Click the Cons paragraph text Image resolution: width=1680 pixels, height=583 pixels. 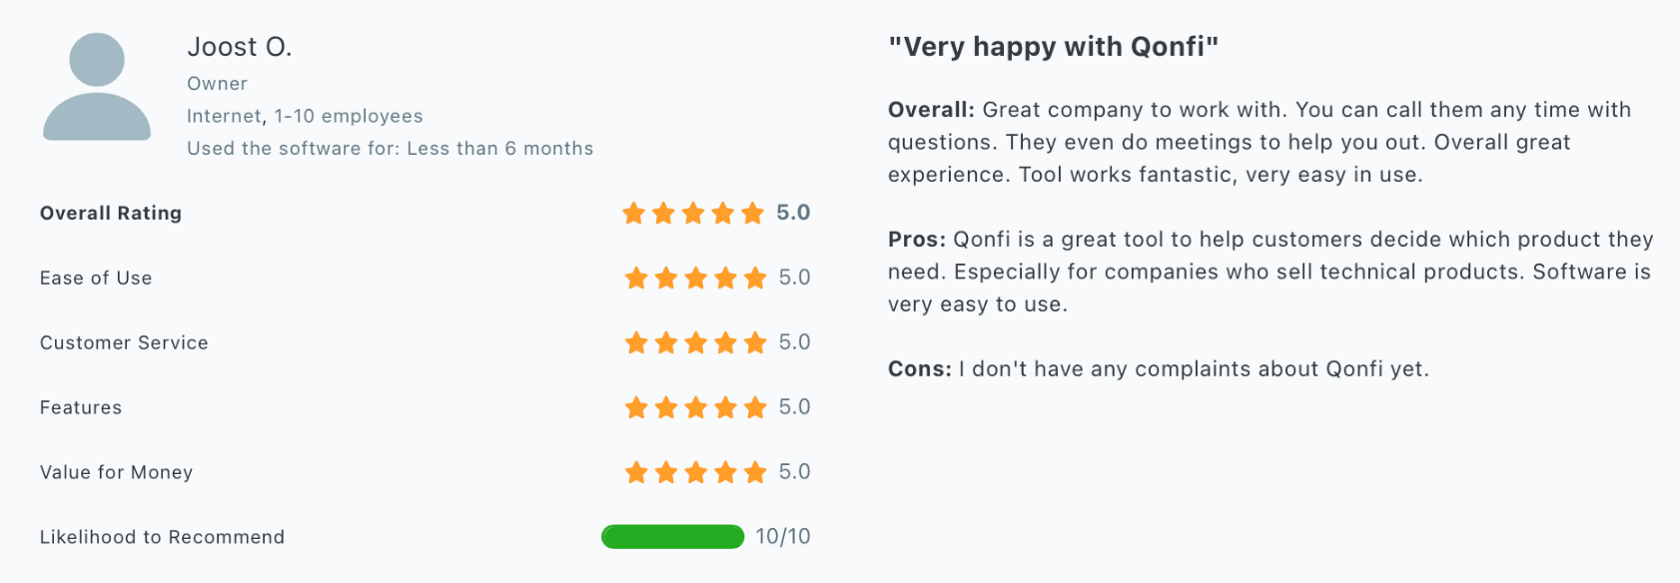click(x=1158, y=369)
